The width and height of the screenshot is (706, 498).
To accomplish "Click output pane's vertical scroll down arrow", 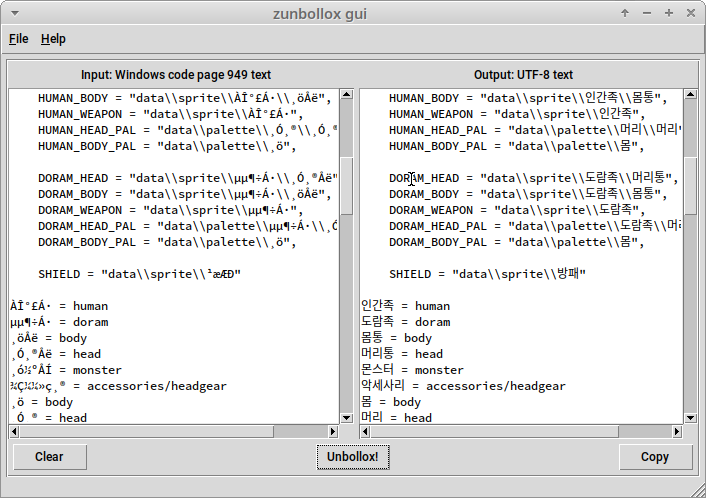I will (691, 417).
